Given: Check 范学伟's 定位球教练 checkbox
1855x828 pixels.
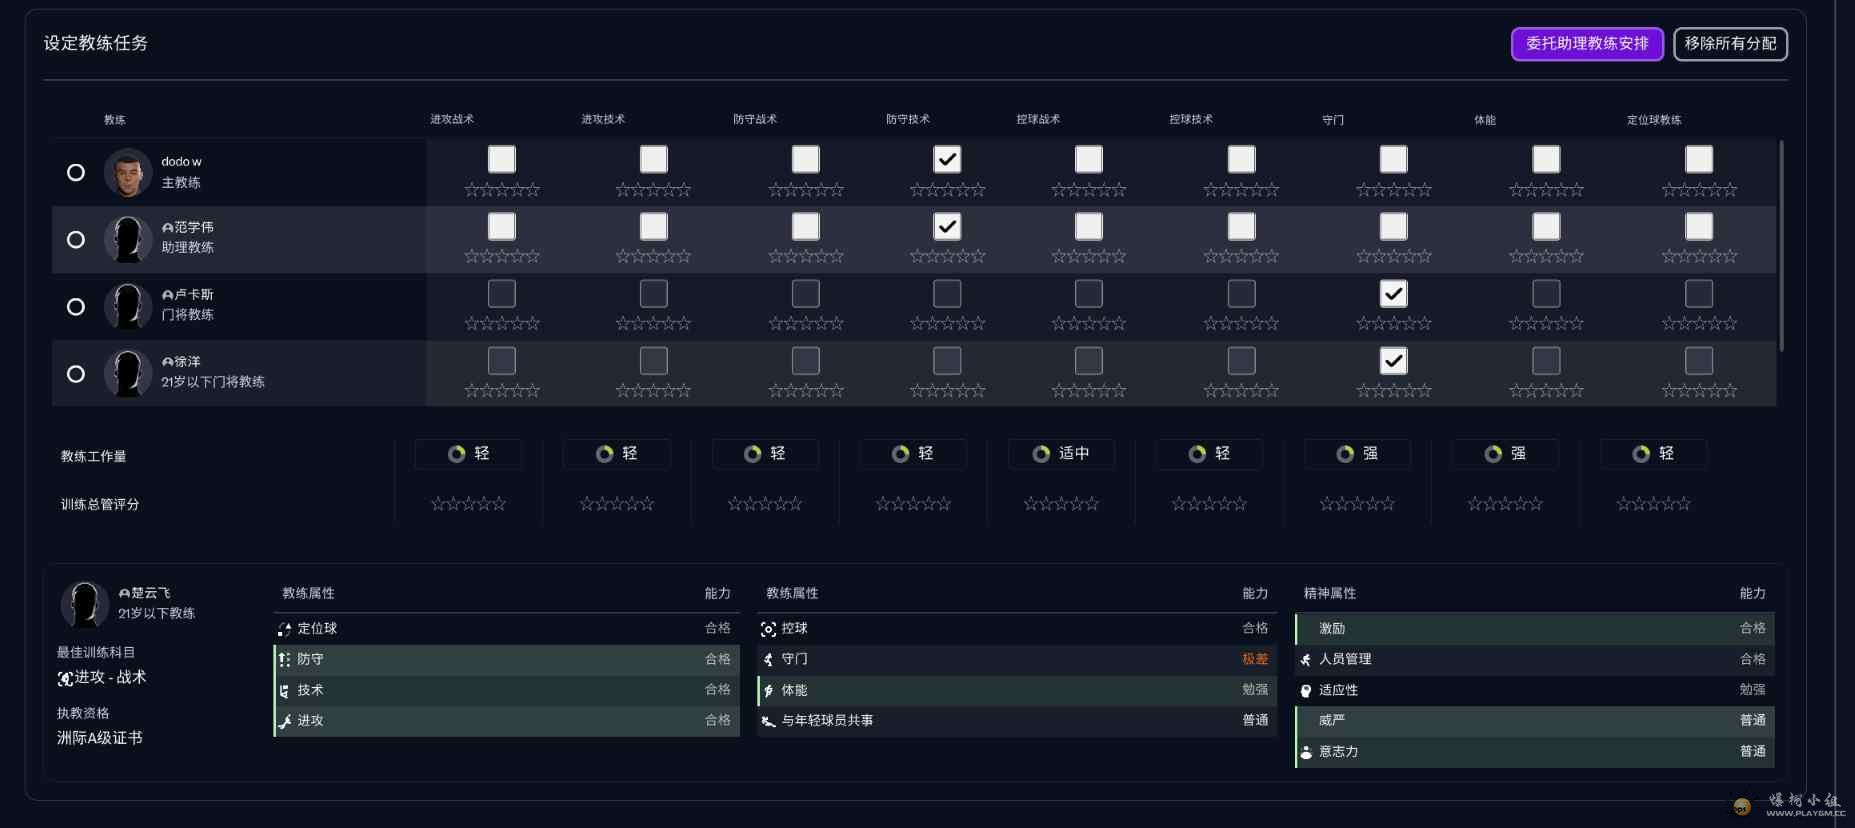Looking at the screenshot, I should pyautogui.click(x=1698, y=227).
